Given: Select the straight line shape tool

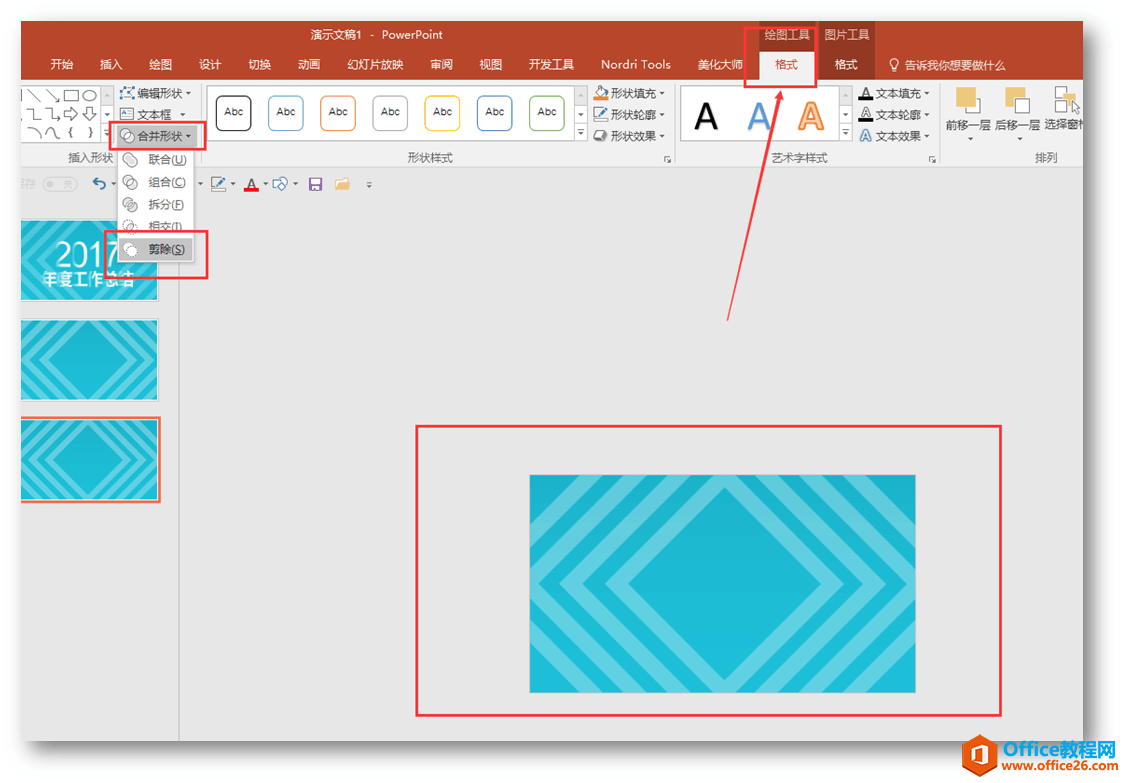Looking at the screenshot, I should [x=33, y=95].
